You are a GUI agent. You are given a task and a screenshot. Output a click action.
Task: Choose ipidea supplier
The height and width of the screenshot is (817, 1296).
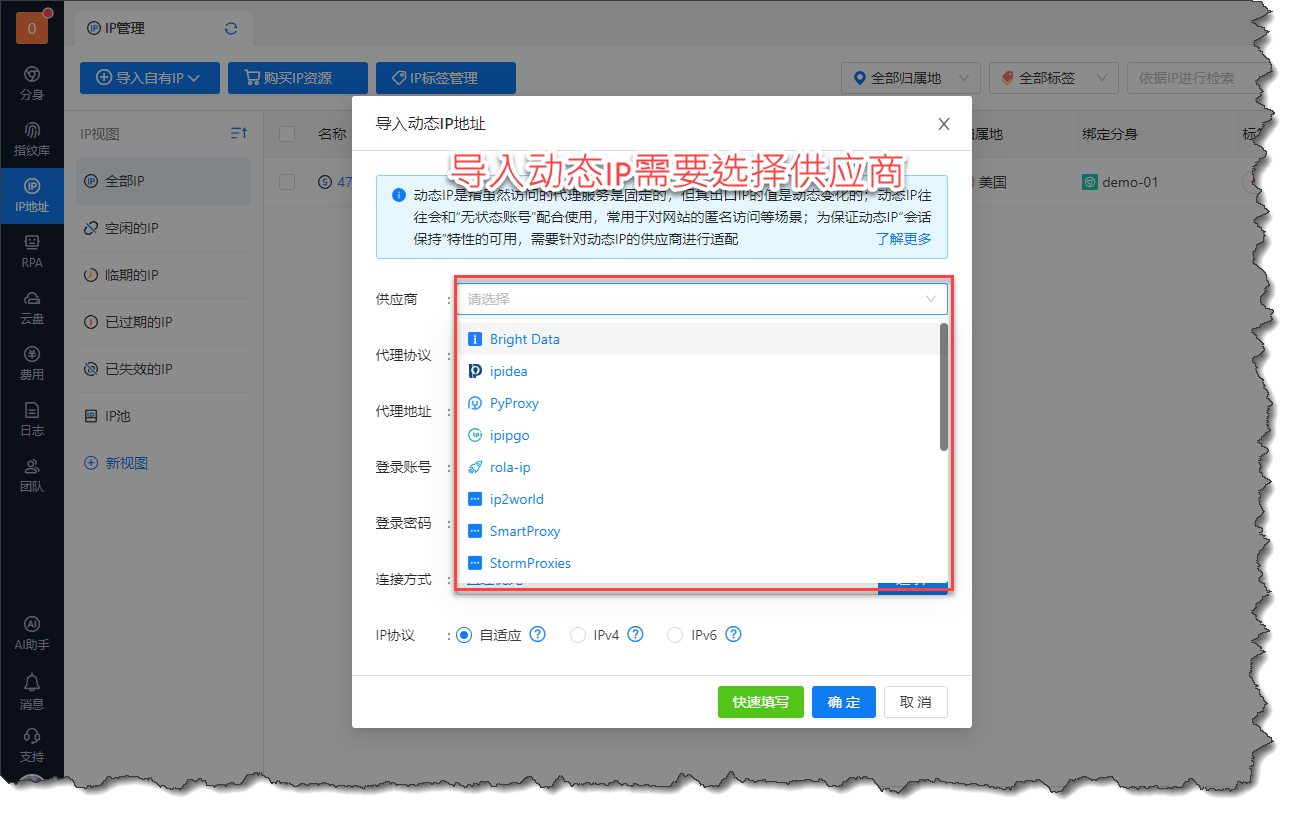point(698,371)
